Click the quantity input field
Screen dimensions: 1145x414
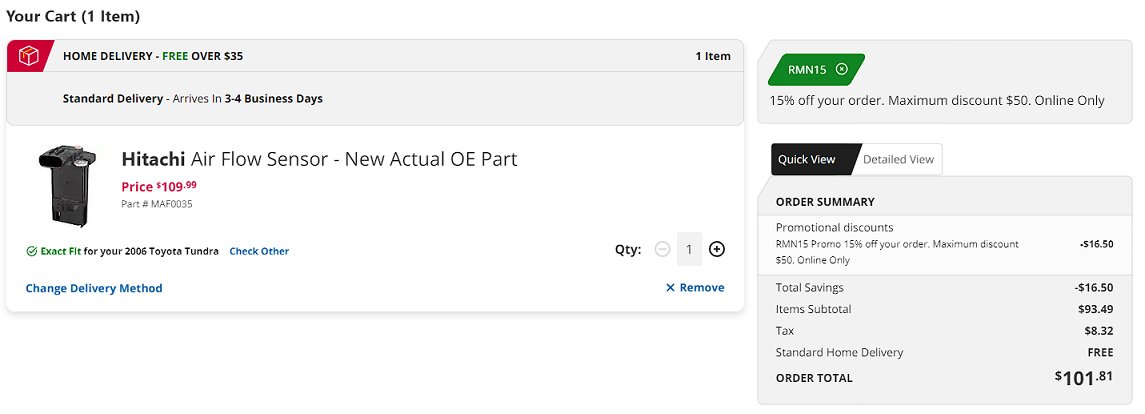[689, 249]
